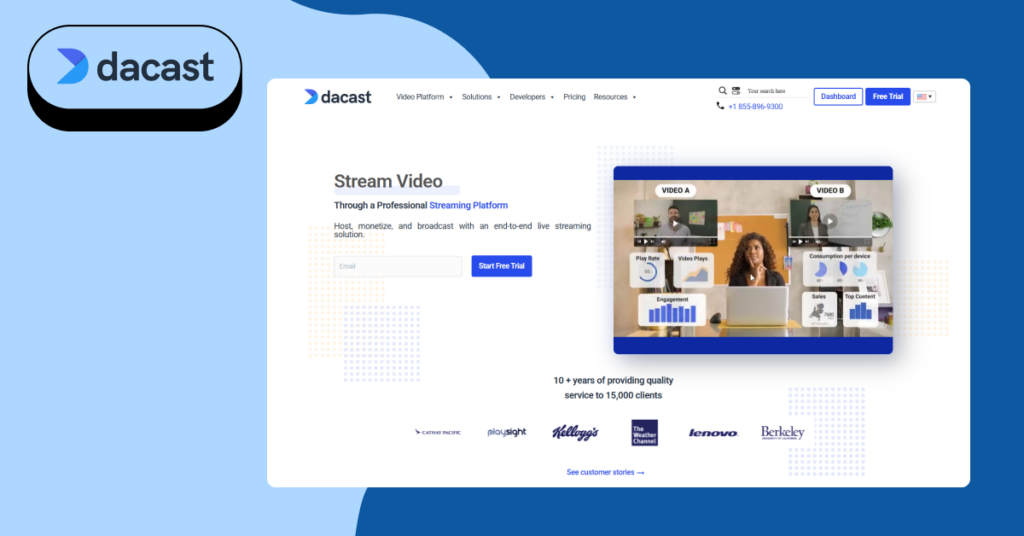Image resolution: width=1024 pixels, height=536 pixels.
Task: Expand the Video Platform menu
Action: pyautogui.click(x=424, y=97)
